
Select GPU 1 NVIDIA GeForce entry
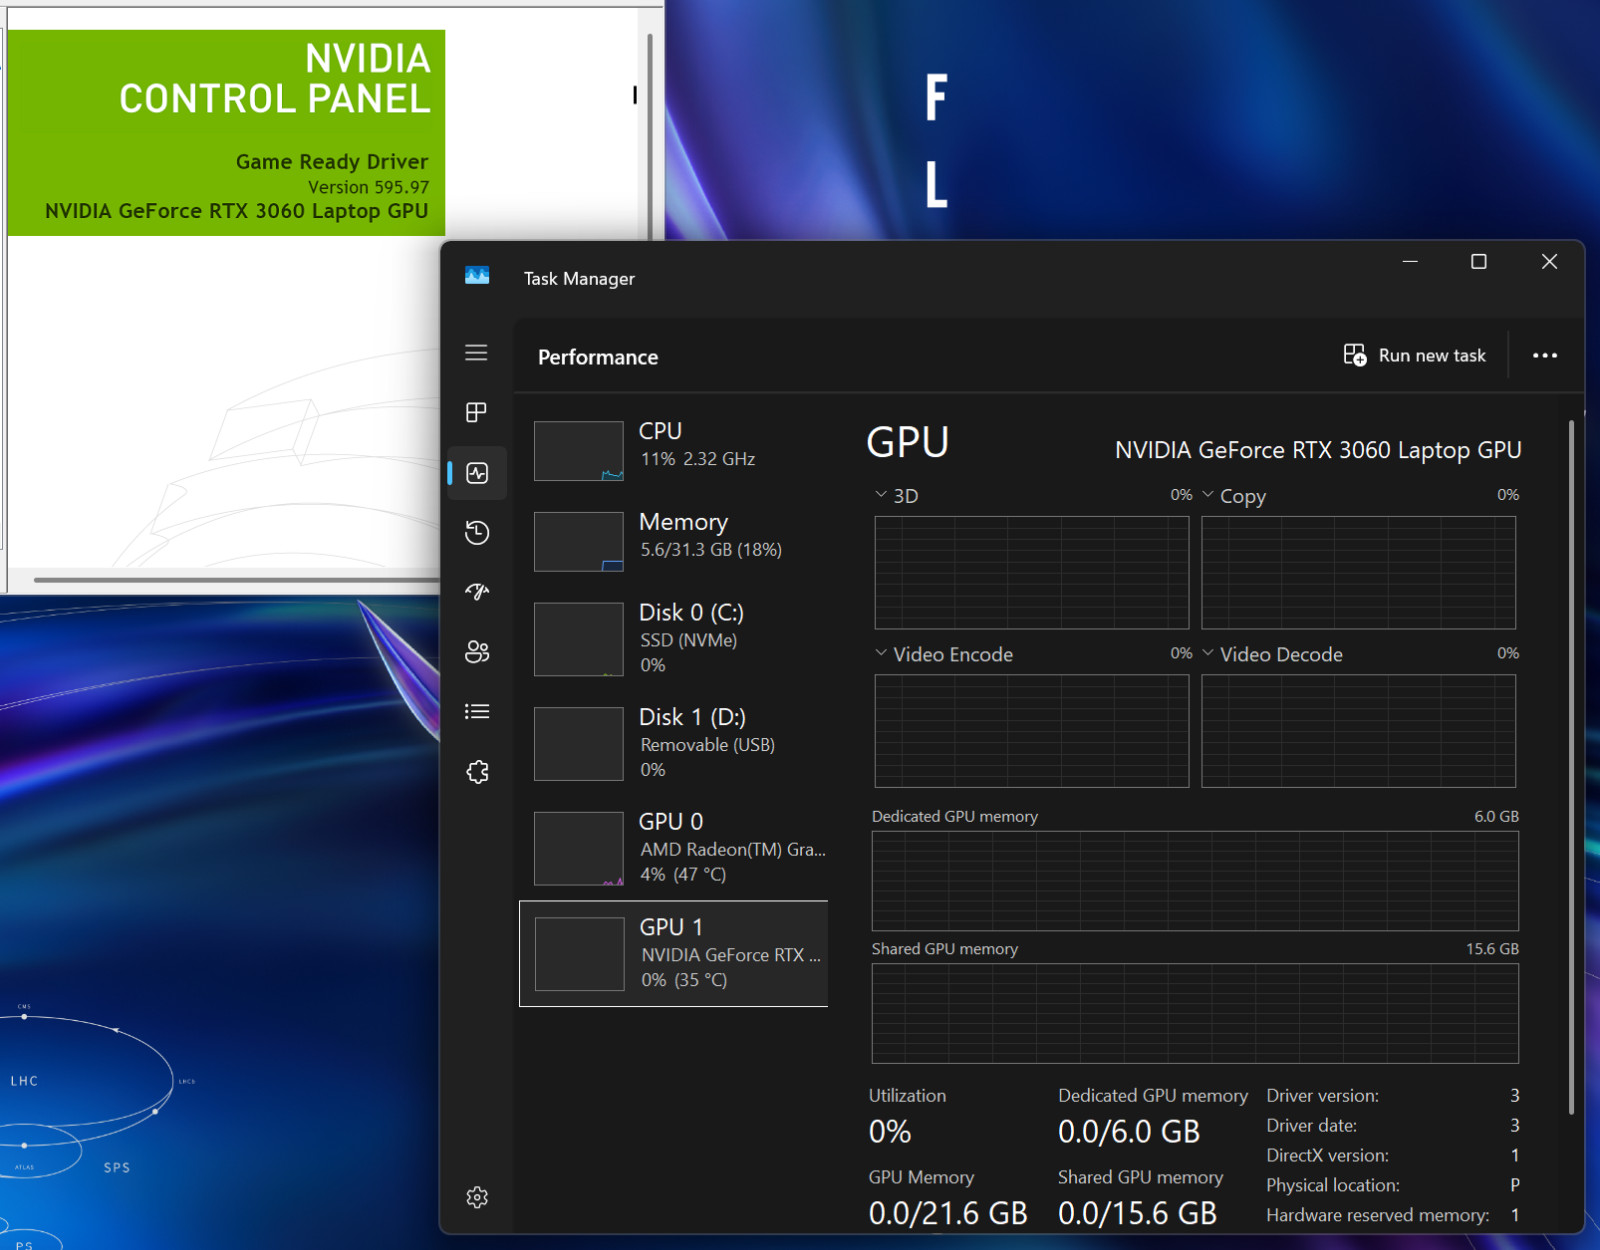[x=673, y=954]
